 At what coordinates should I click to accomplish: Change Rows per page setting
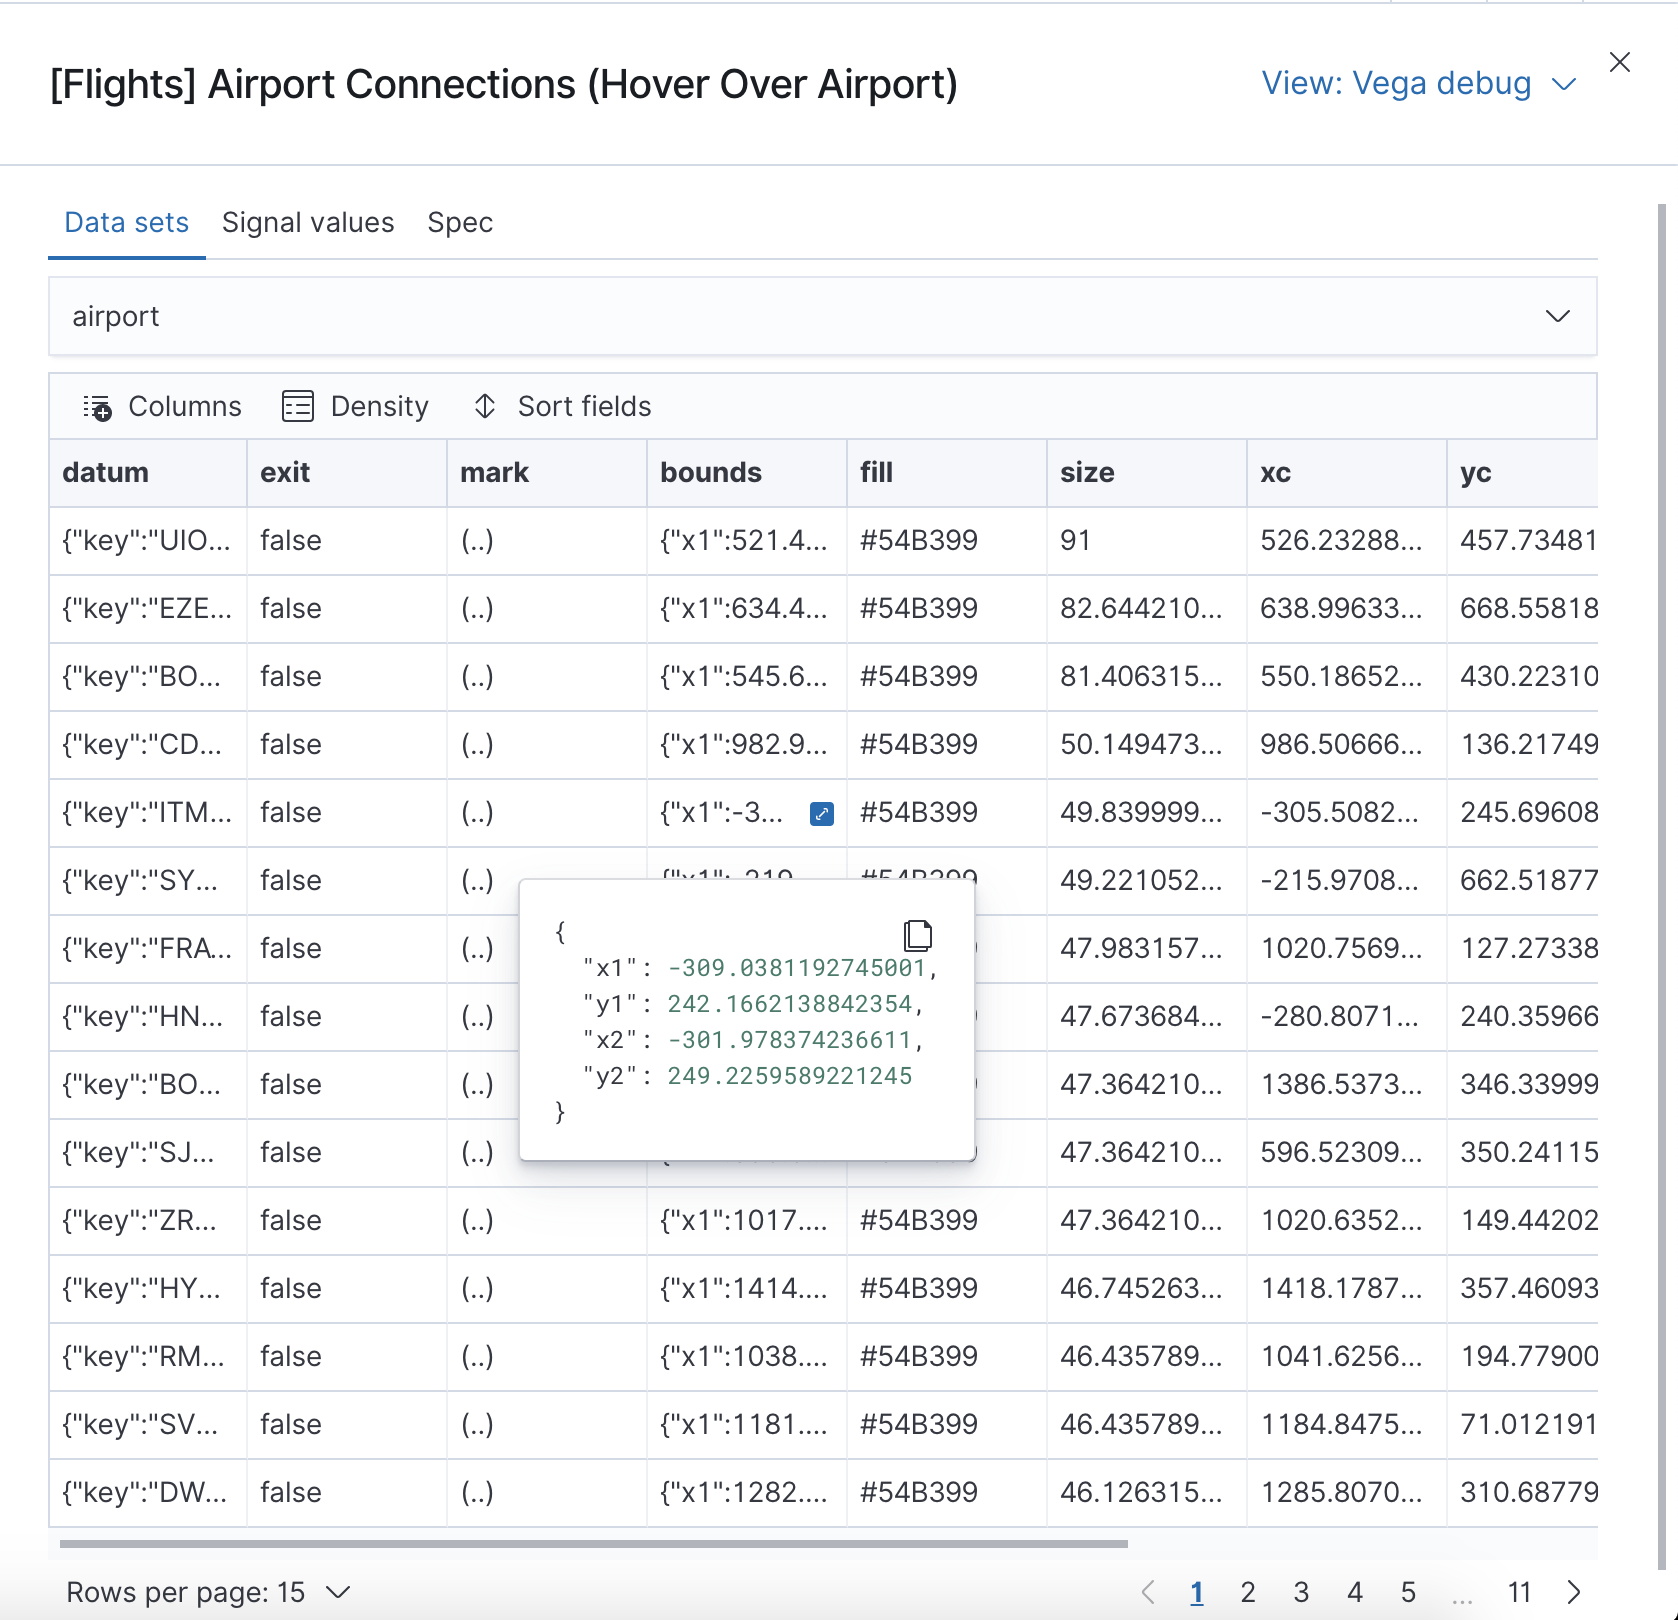coord(208,1592)
